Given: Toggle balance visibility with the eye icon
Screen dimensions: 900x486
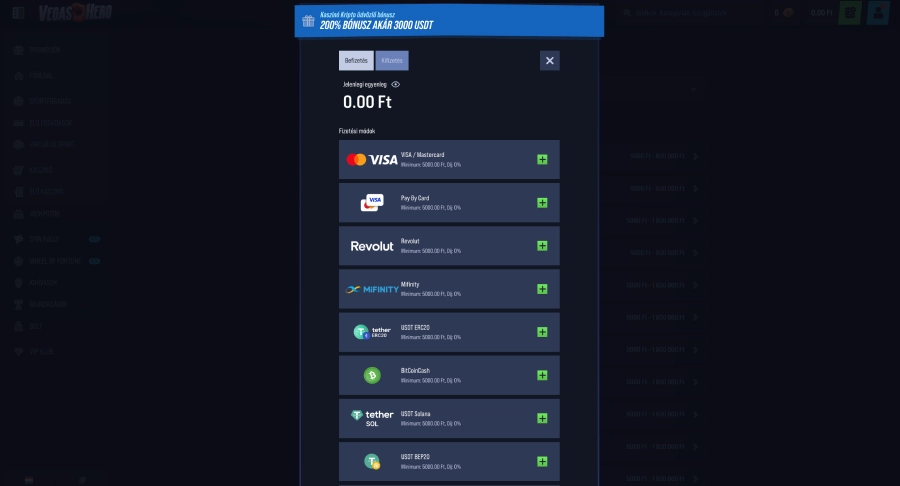Looking at the screenshot, I should [395, 84].
